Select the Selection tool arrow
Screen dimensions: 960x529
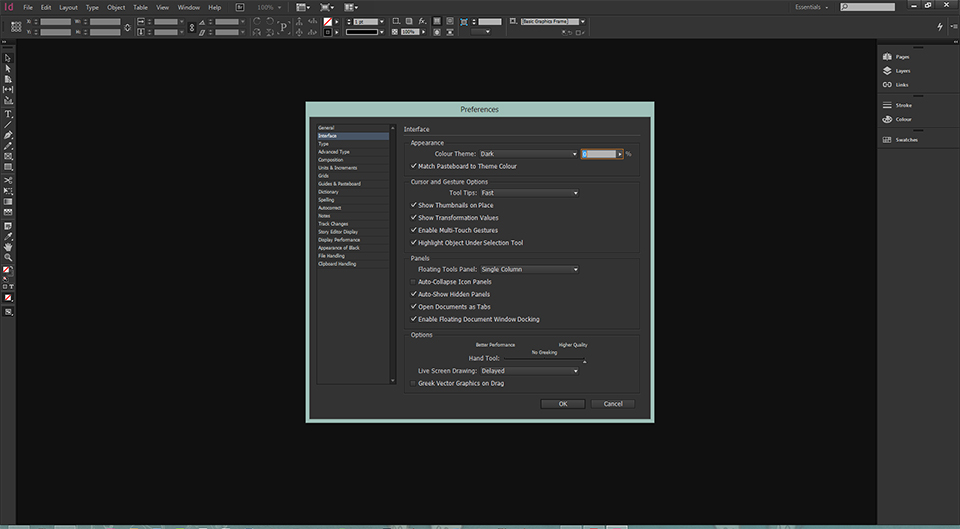pos(8,58)
